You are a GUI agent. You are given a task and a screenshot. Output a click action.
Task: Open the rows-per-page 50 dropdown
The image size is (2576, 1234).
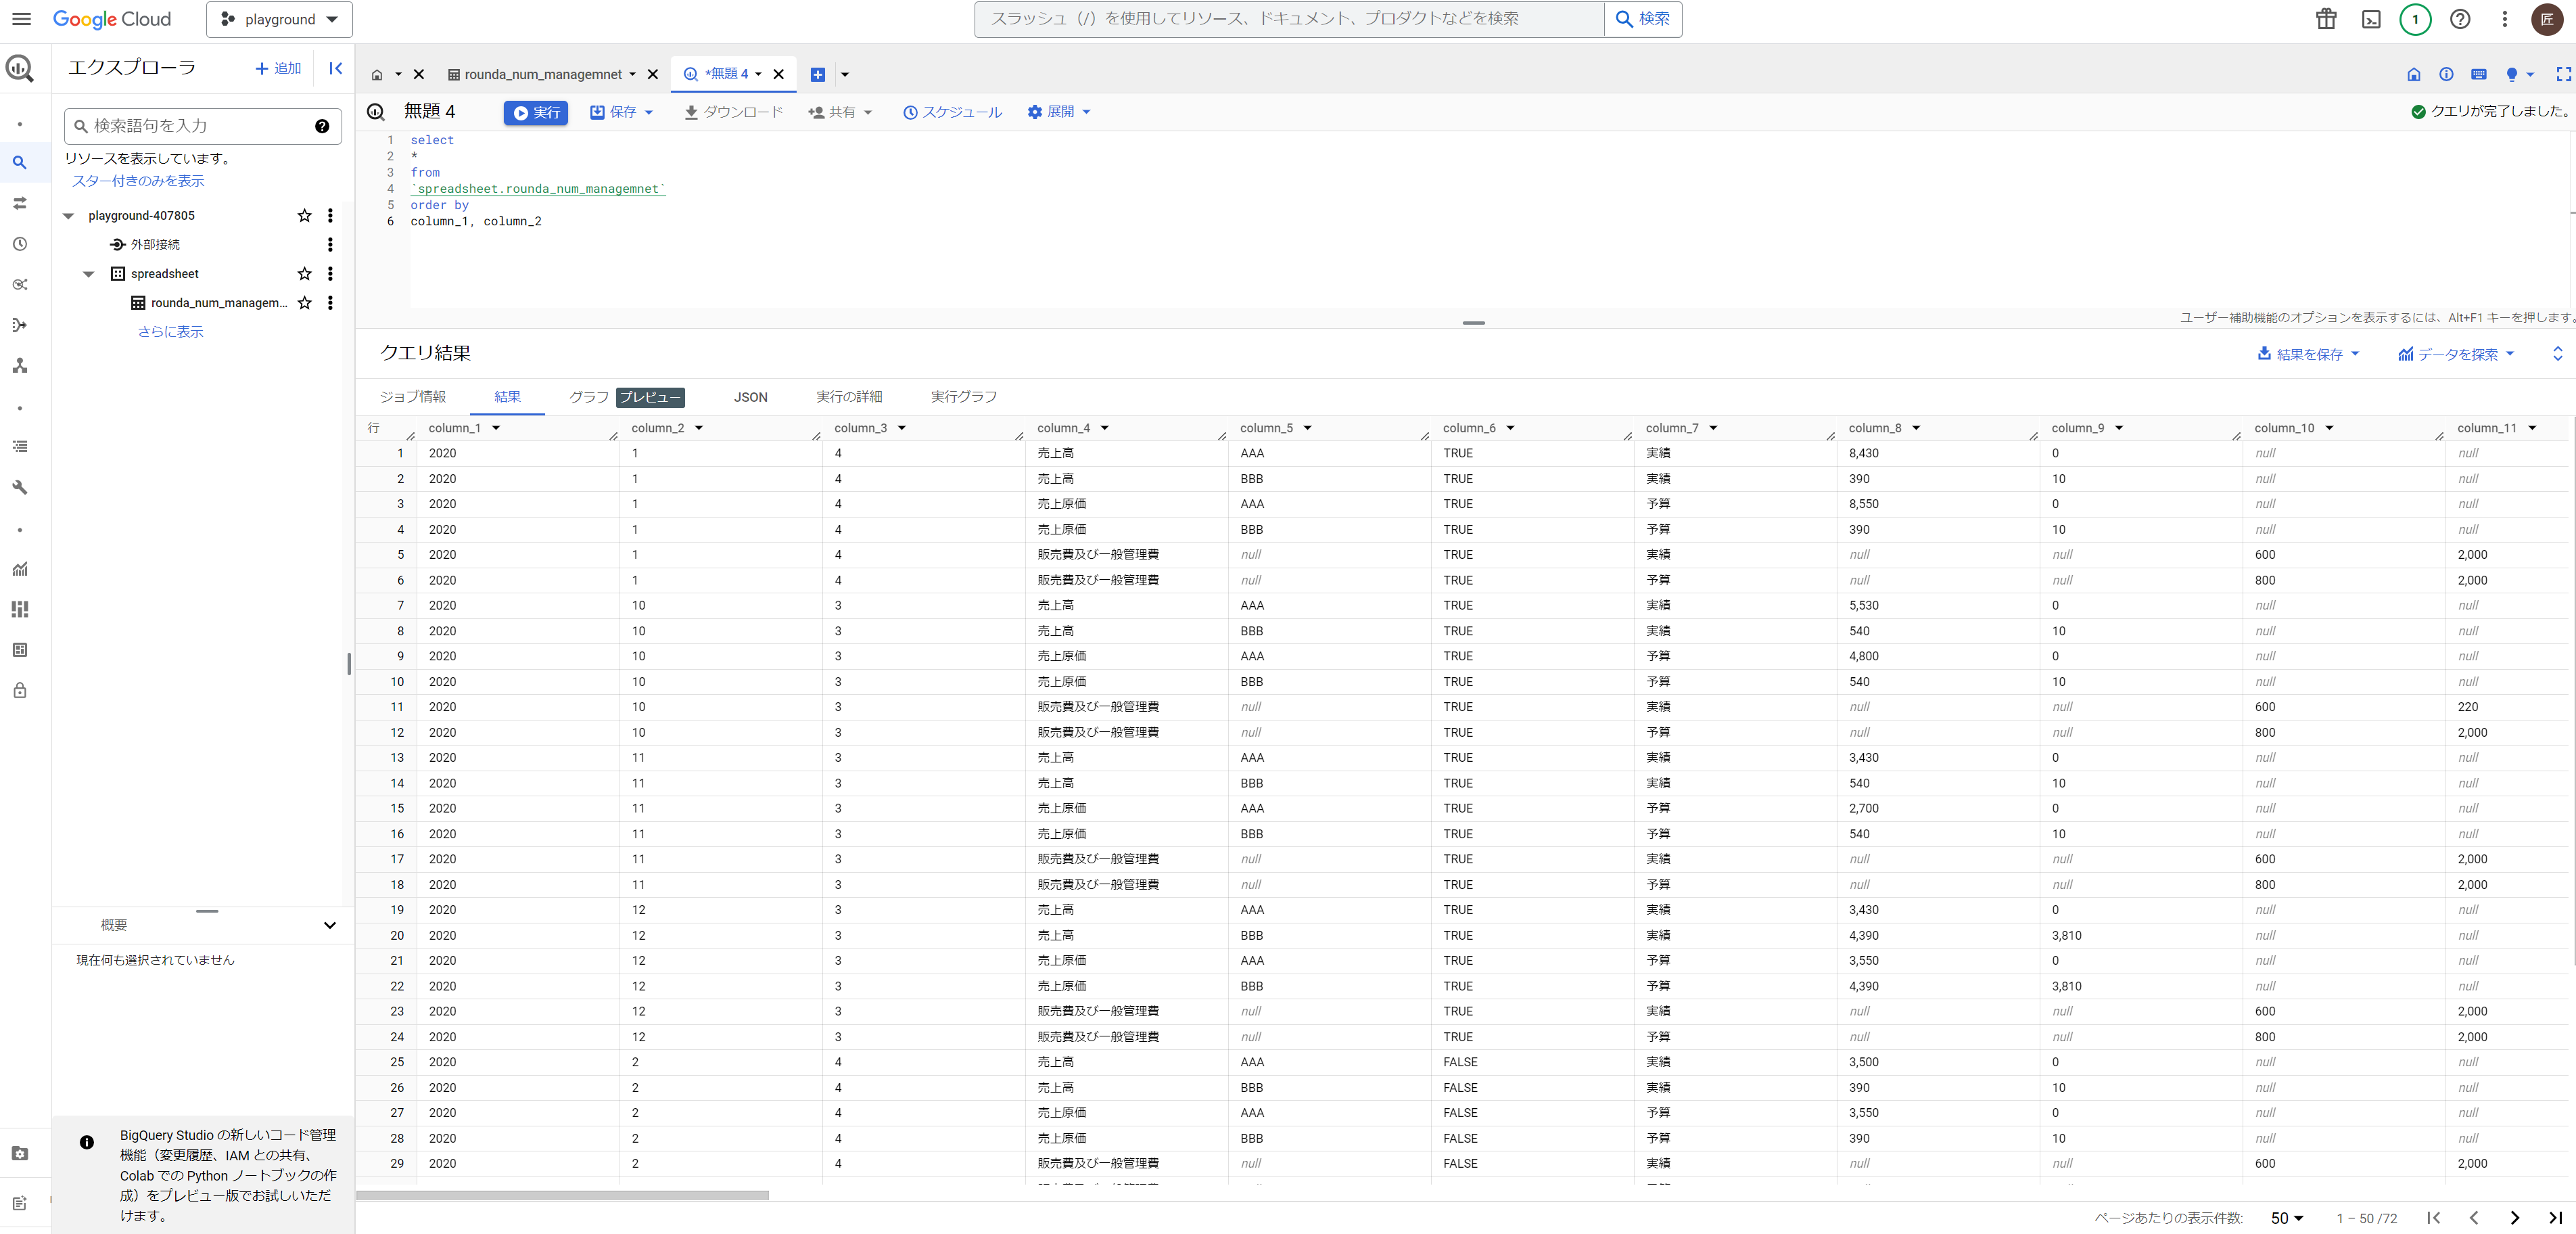coord(2286,1217)
